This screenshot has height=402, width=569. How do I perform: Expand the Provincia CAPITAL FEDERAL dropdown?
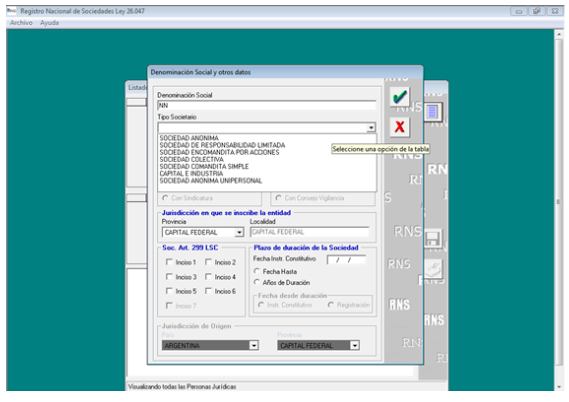[239, 233]
